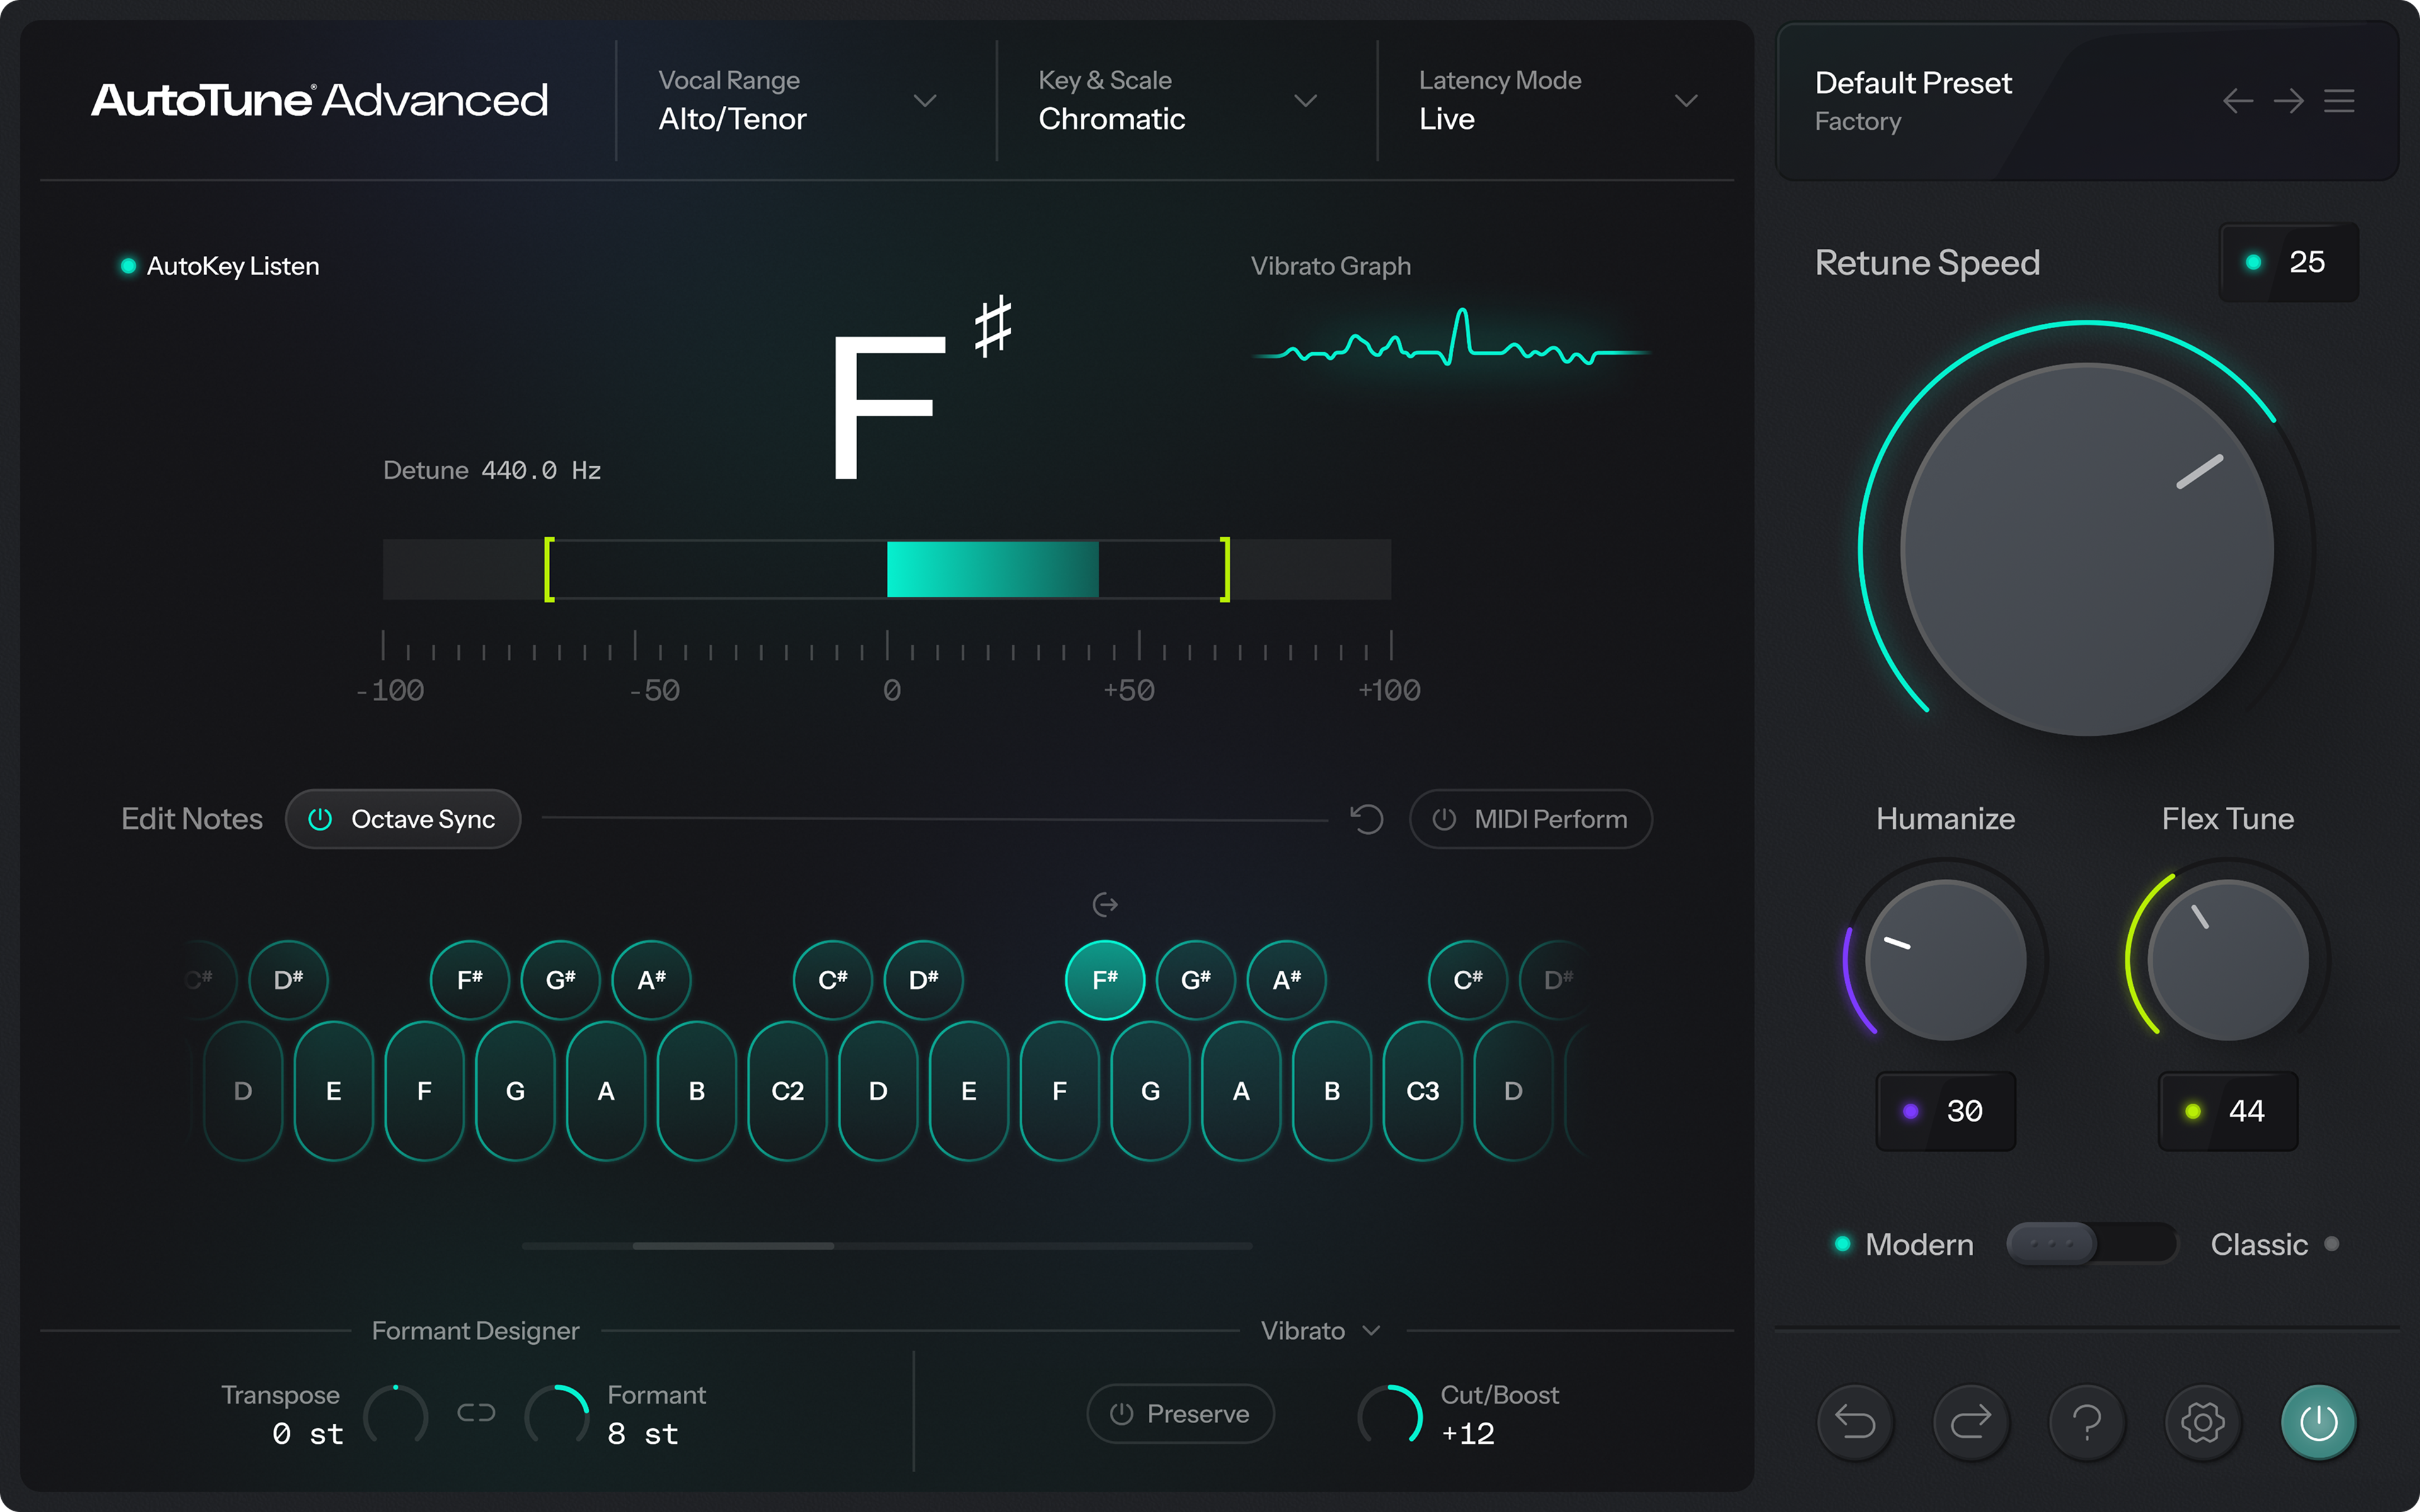Reset edited notes with the circular arrow icon
The image size is (2420, 1512).
(1366, 819)
